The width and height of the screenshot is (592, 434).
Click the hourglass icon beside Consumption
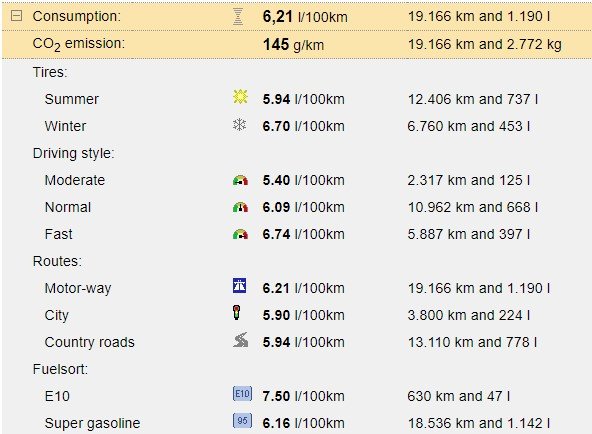tap(238, 17)
